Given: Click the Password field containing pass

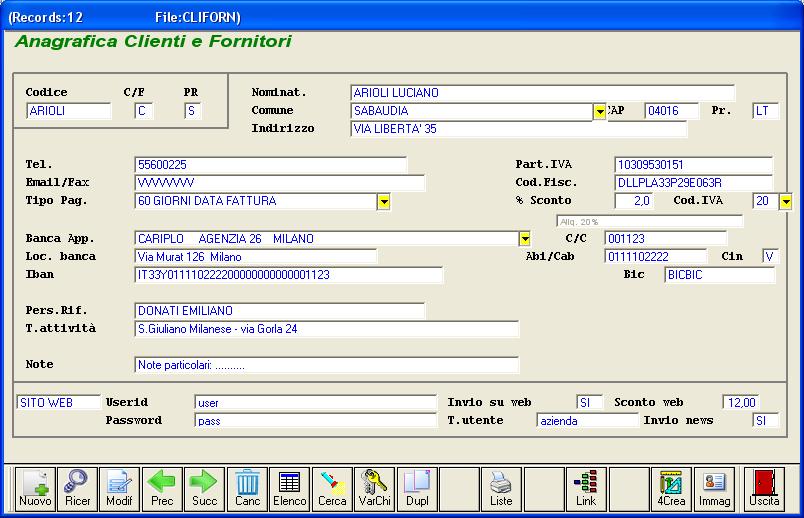Looking at the screenshot, I should coord(315,421).
